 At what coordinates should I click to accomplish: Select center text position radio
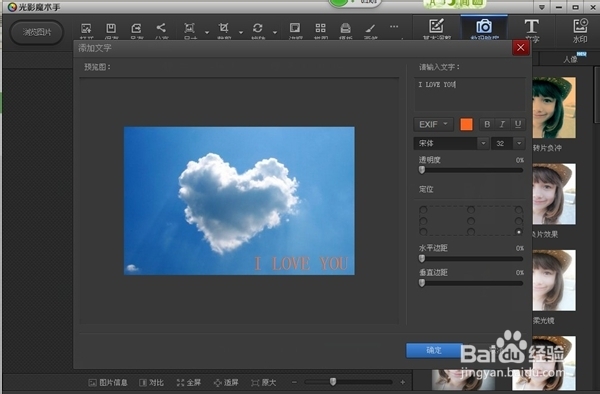coord(471,221)
